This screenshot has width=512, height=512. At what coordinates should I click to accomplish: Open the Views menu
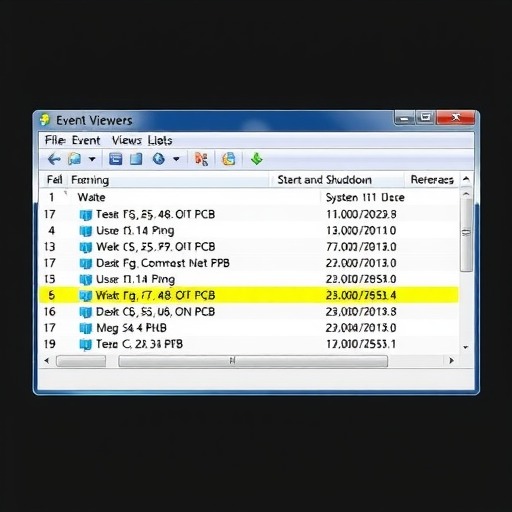tap(127, 140)
